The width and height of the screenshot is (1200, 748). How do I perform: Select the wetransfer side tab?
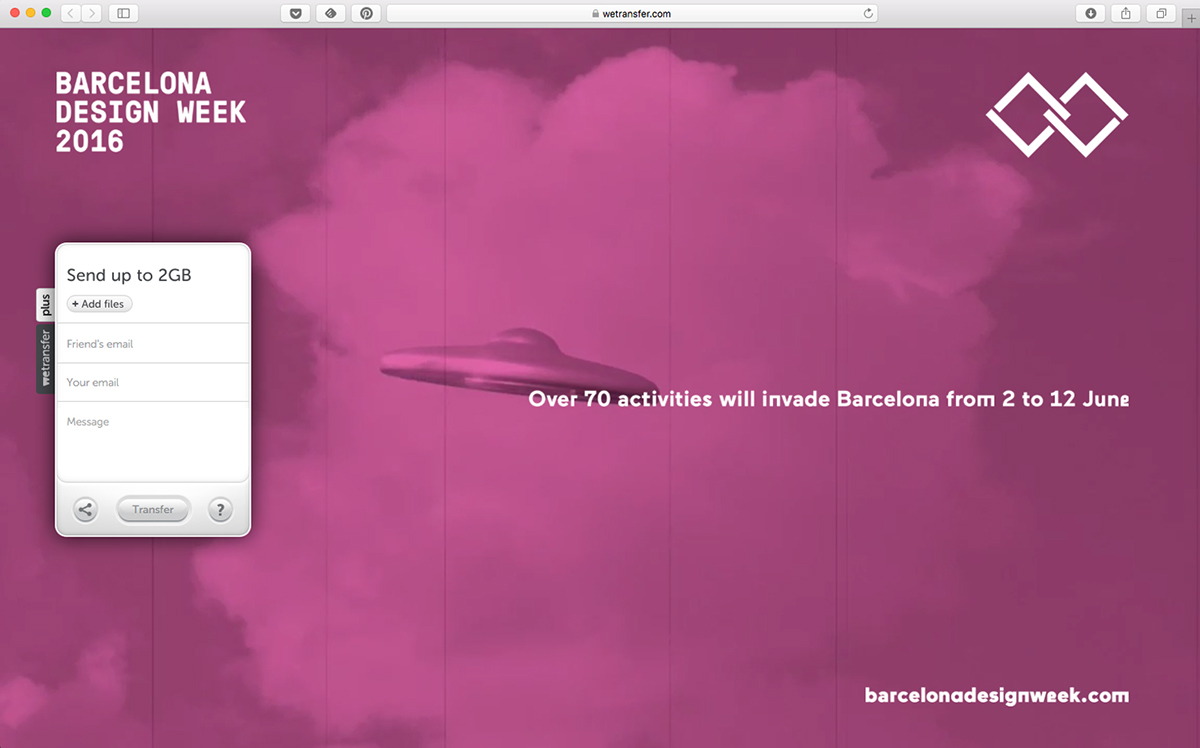tap(45, 358)
